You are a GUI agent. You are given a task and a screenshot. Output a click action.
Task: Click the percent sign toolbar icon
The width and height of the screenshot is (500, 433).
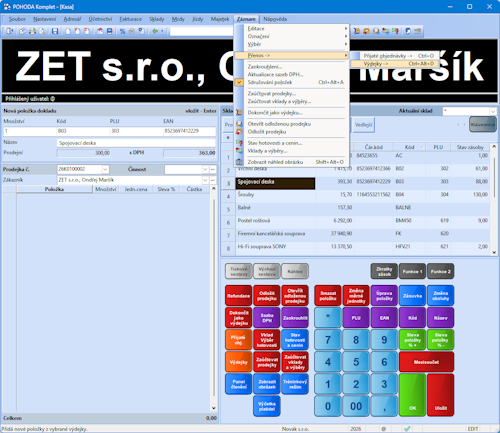(122, 31)
